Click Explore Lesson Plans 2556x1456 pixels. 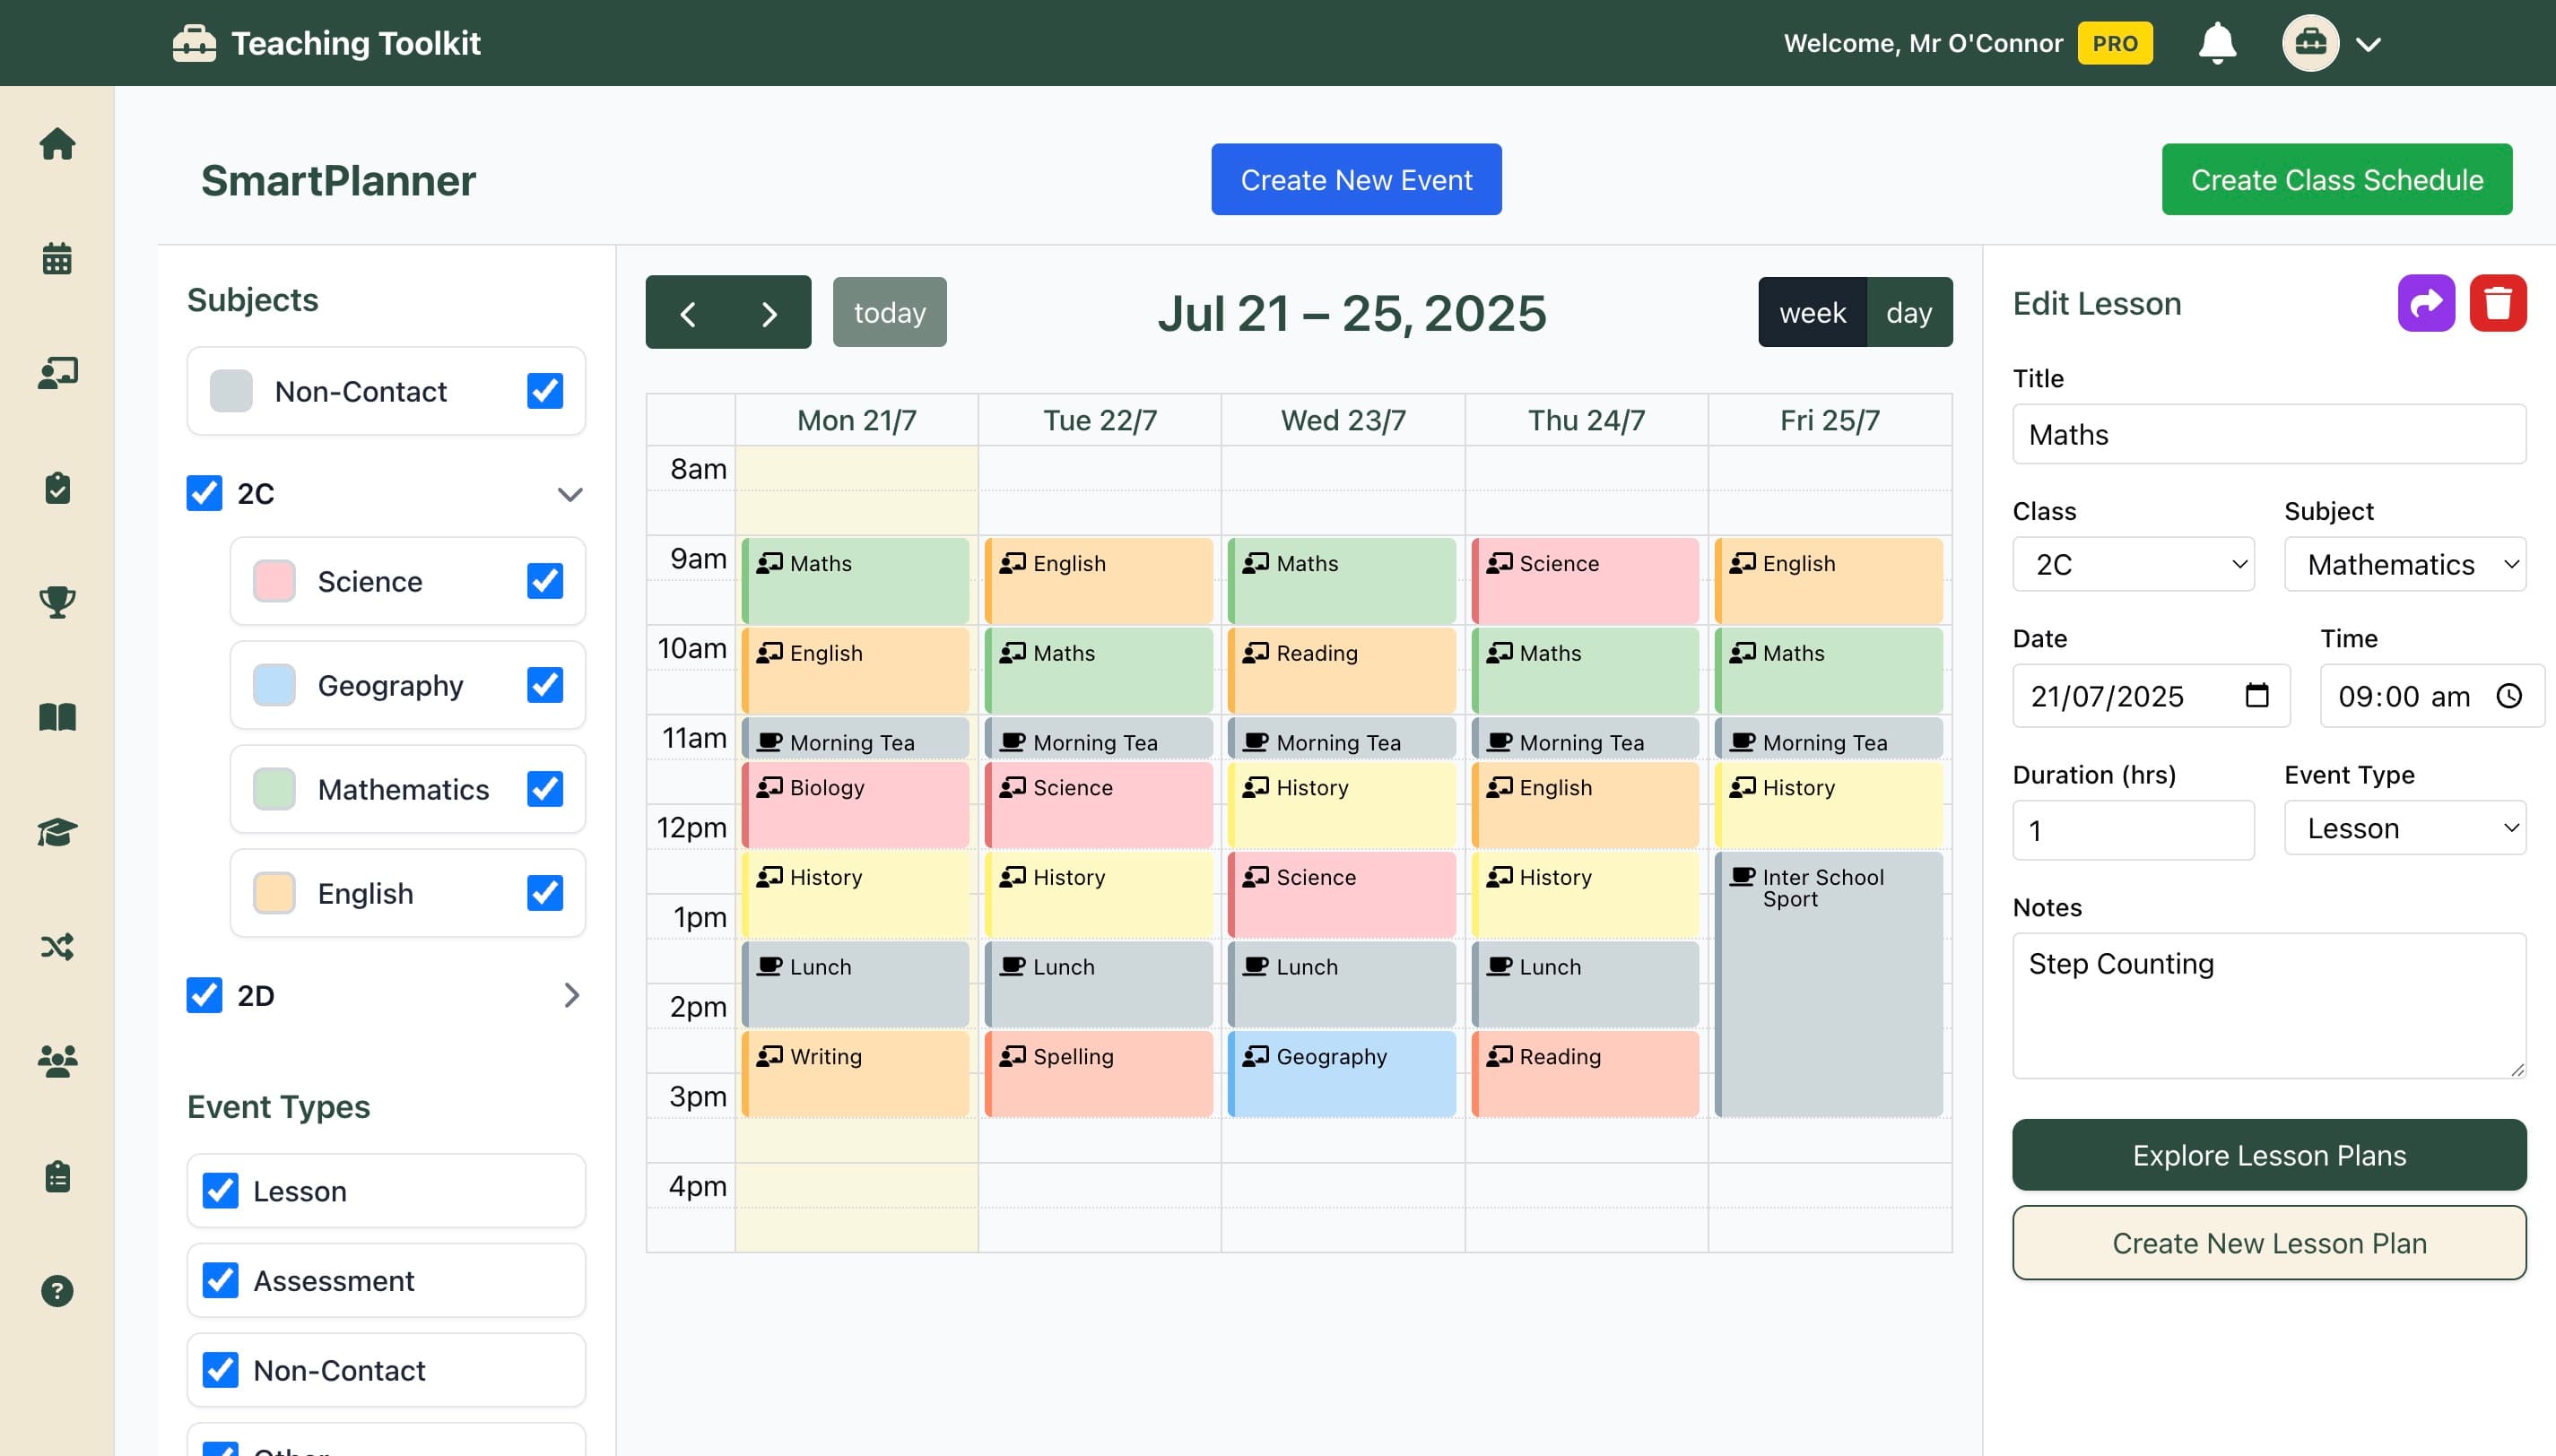click(x=2269, y=1155)
